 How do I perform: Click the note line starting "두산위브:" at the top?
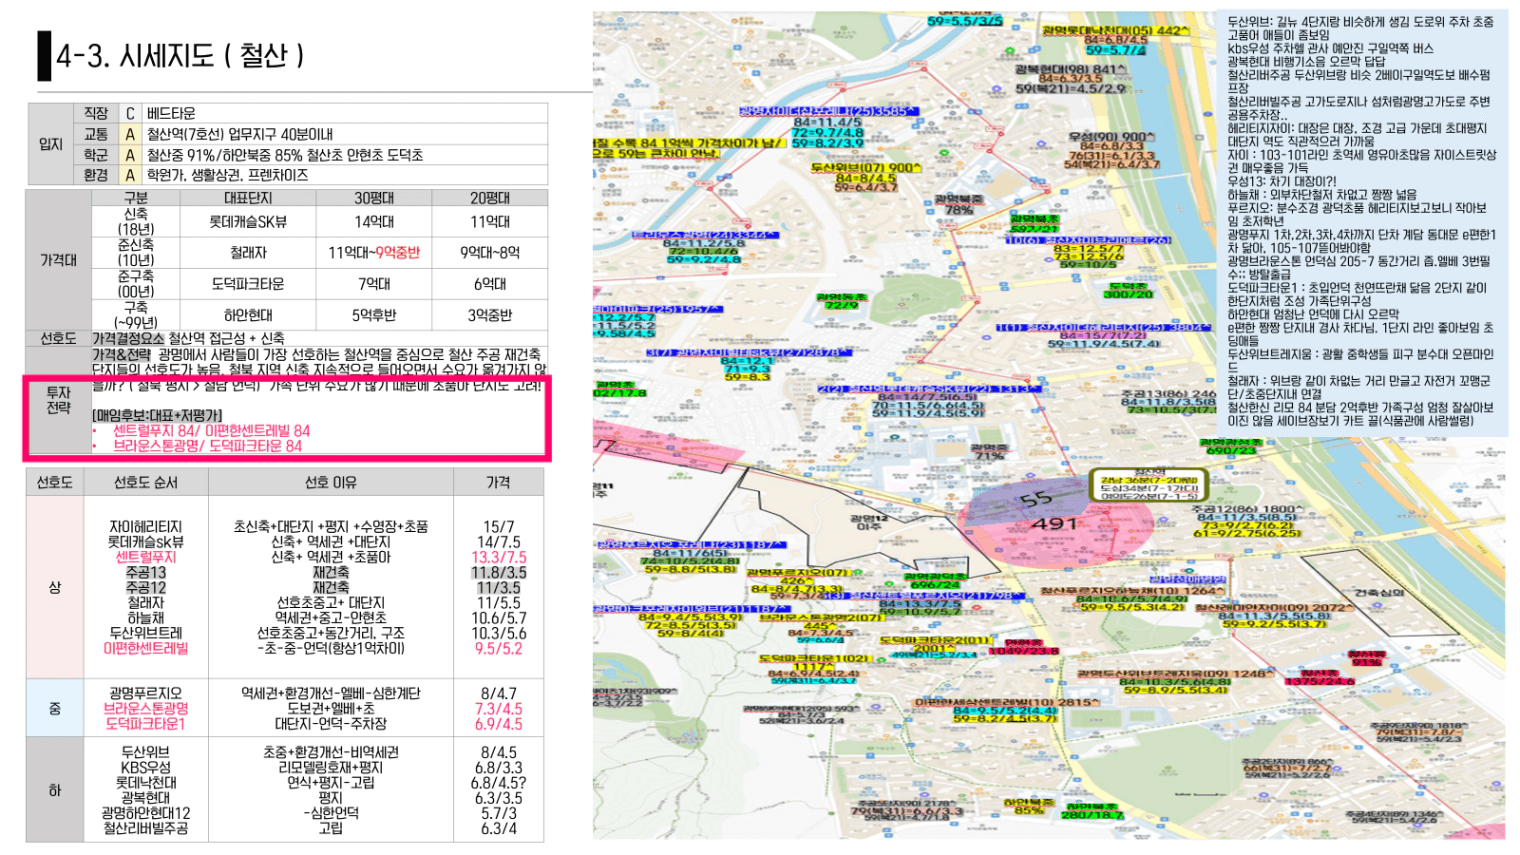1361,22
